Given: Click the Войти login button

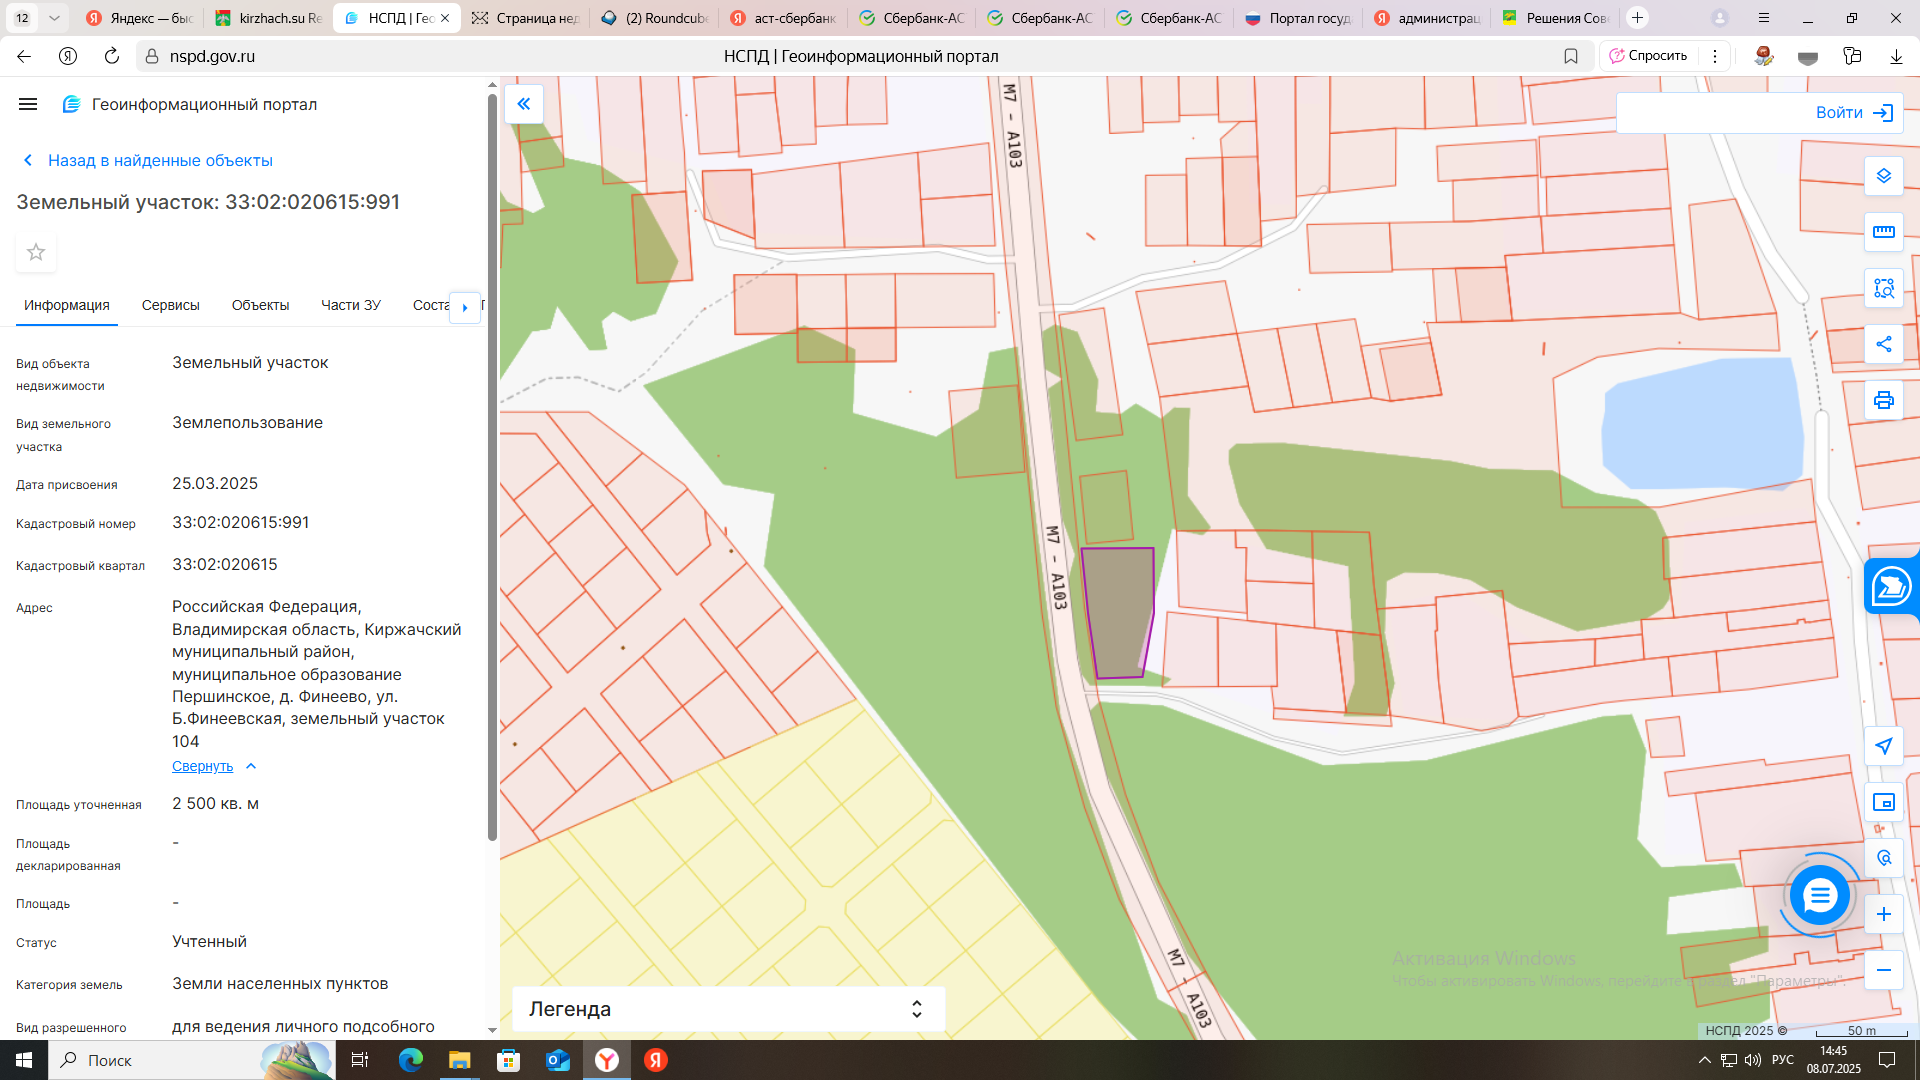Looking at the screenshot, I should pos(1854,113).
